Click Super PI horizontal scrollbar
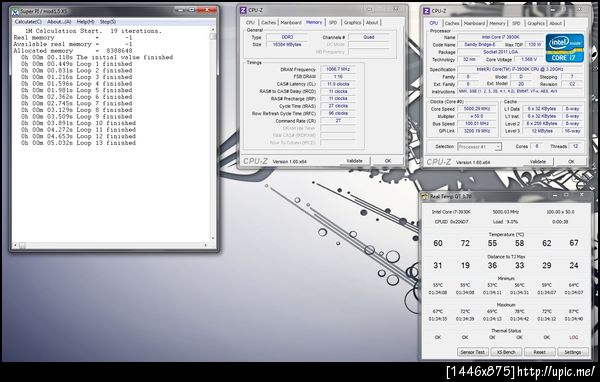The height and width of the screenshot is (382, 600). 111,245
